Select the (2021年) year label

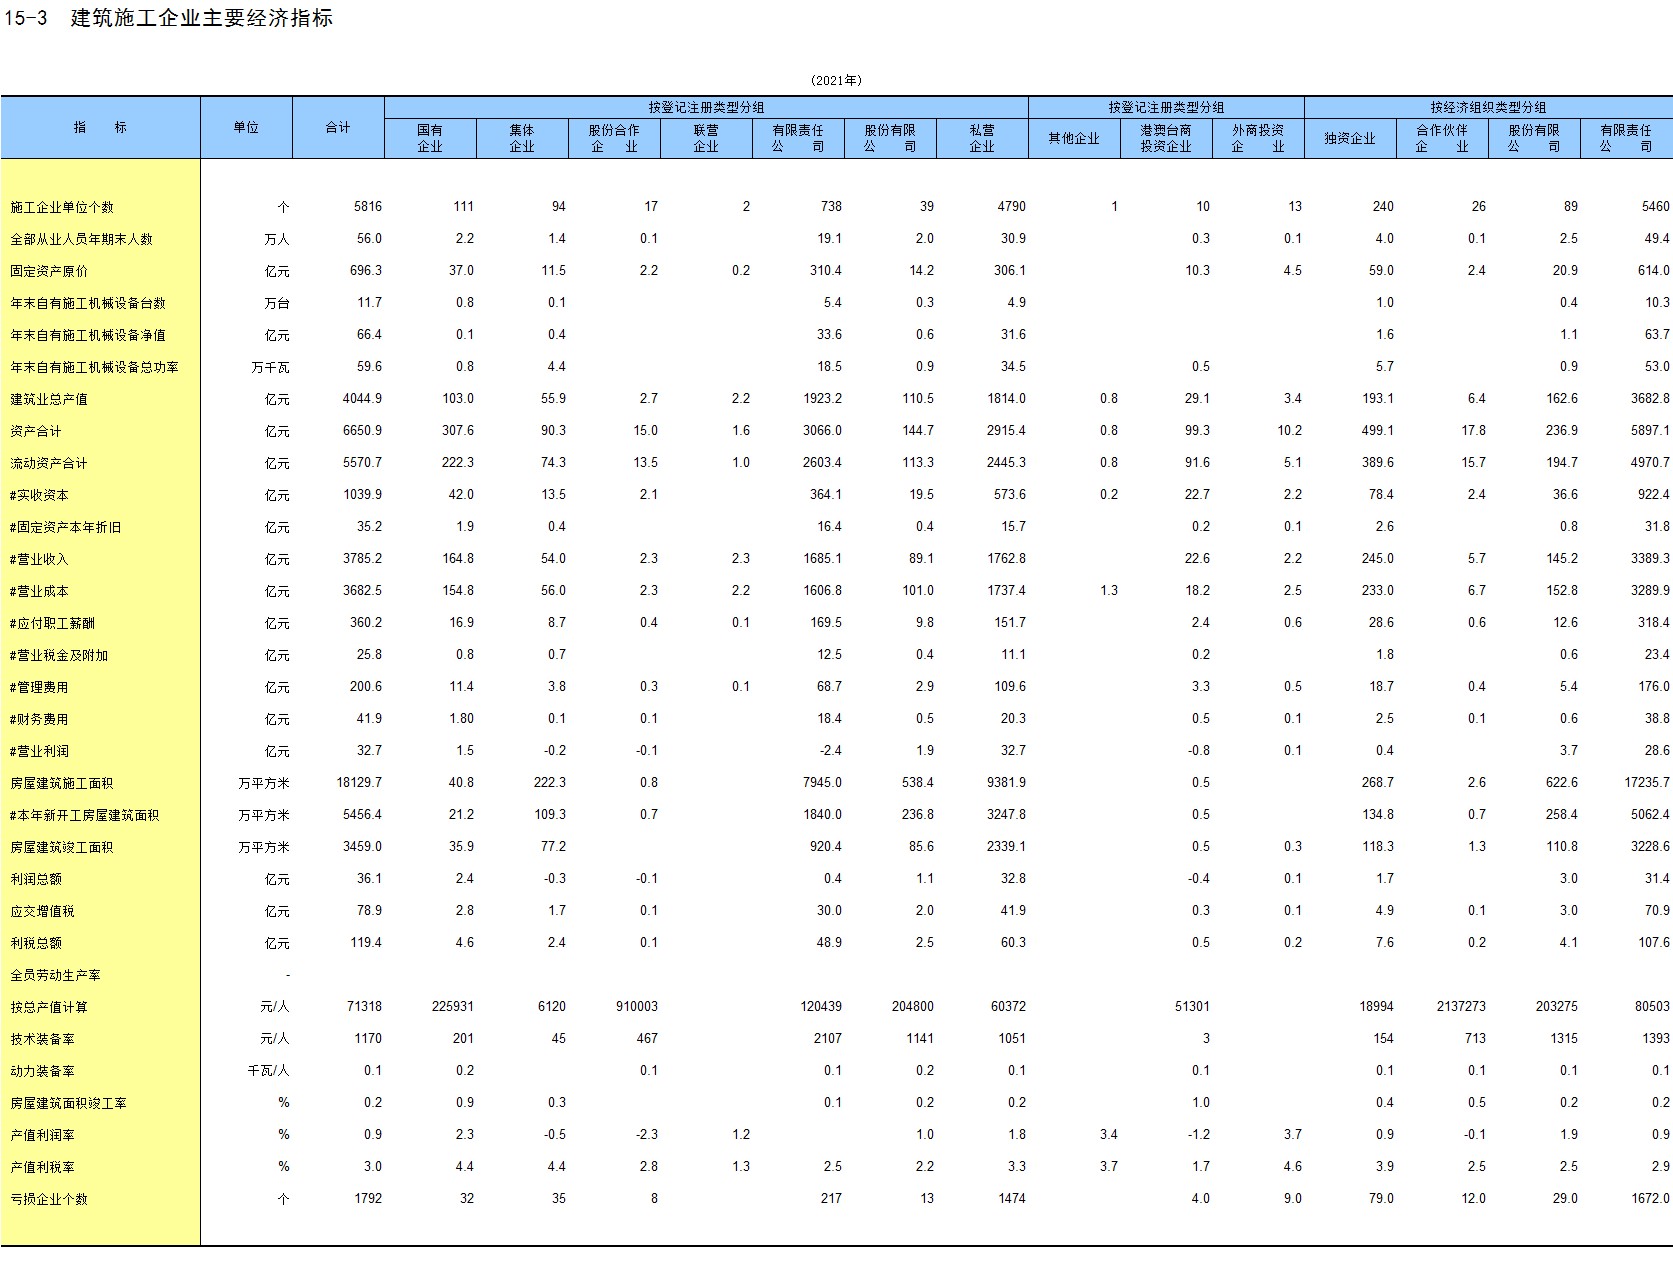[836, 80]
